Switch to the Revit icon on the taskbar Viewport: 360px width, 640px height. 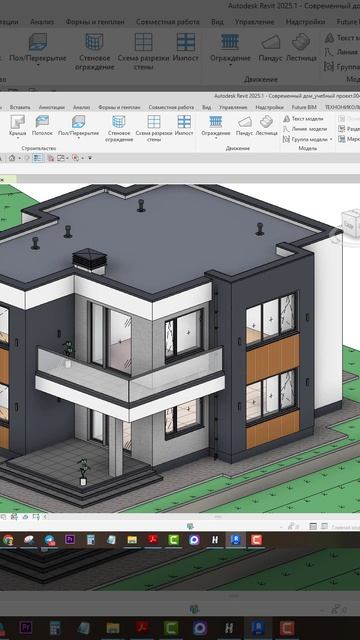[x=236, y=540]
